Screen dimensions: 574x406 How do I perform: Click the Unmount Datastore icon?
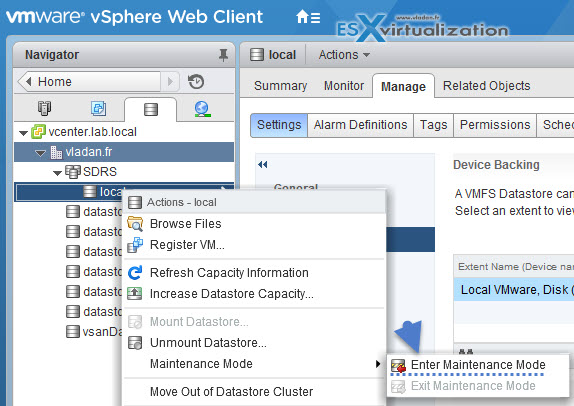(x=135, y=343)
